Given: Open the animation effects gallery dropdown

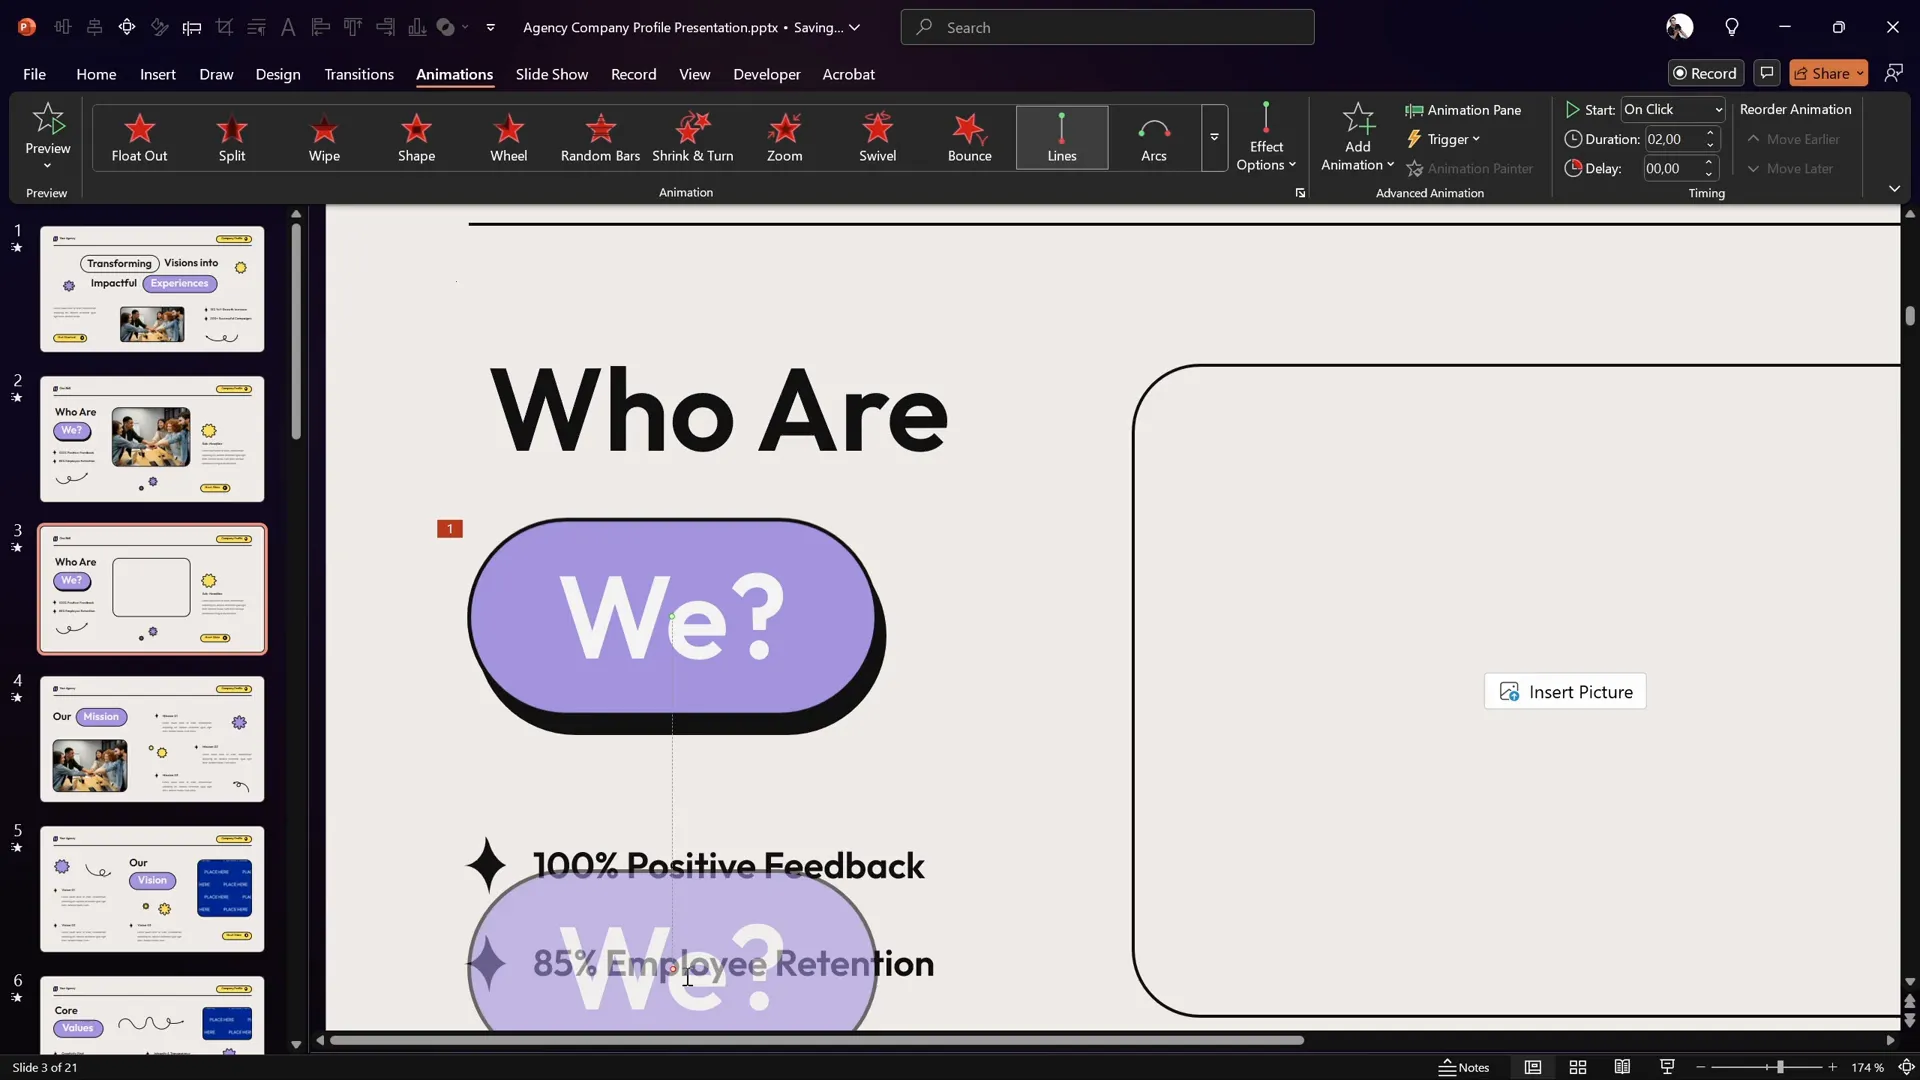Looking at the screenshot, I should point(1213,138).
